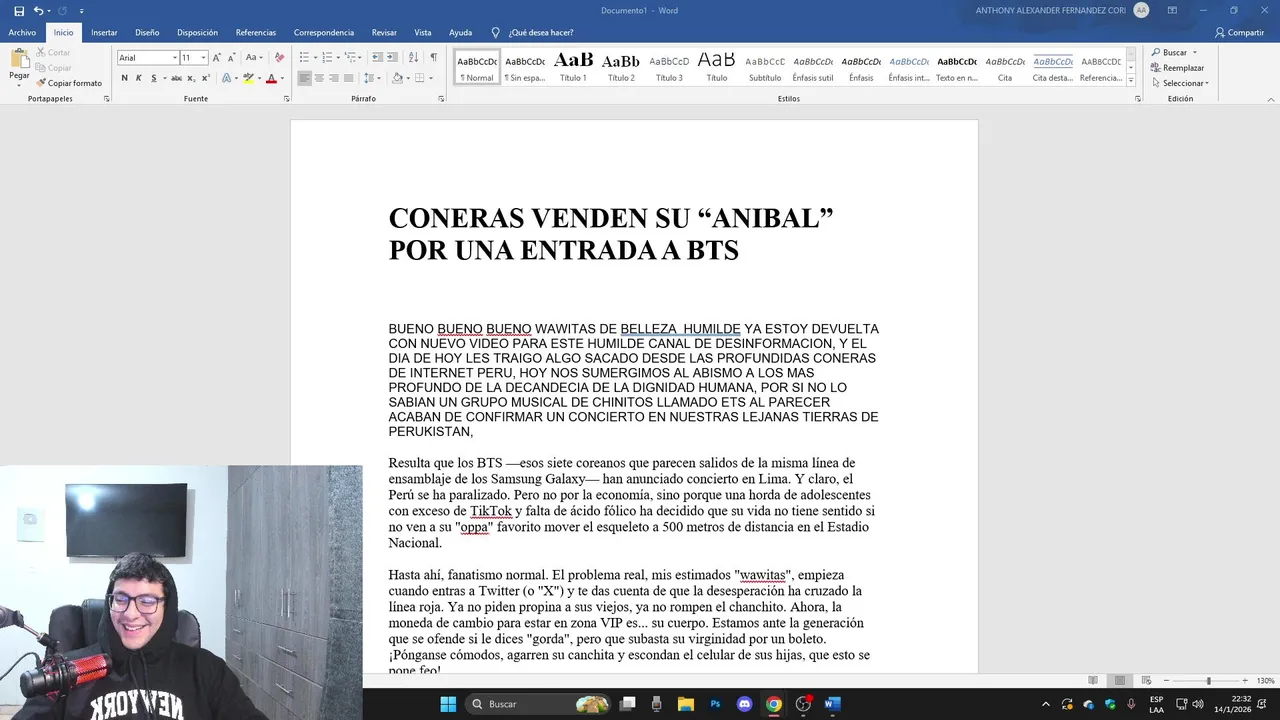Click the increase indent icon
1280x720 pixels.
(390, 58)
